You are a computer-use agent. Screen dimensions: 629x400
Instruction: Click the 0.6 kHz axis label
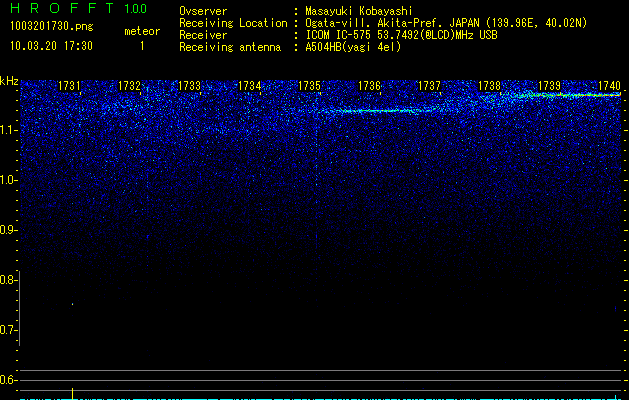click(7, 380)
